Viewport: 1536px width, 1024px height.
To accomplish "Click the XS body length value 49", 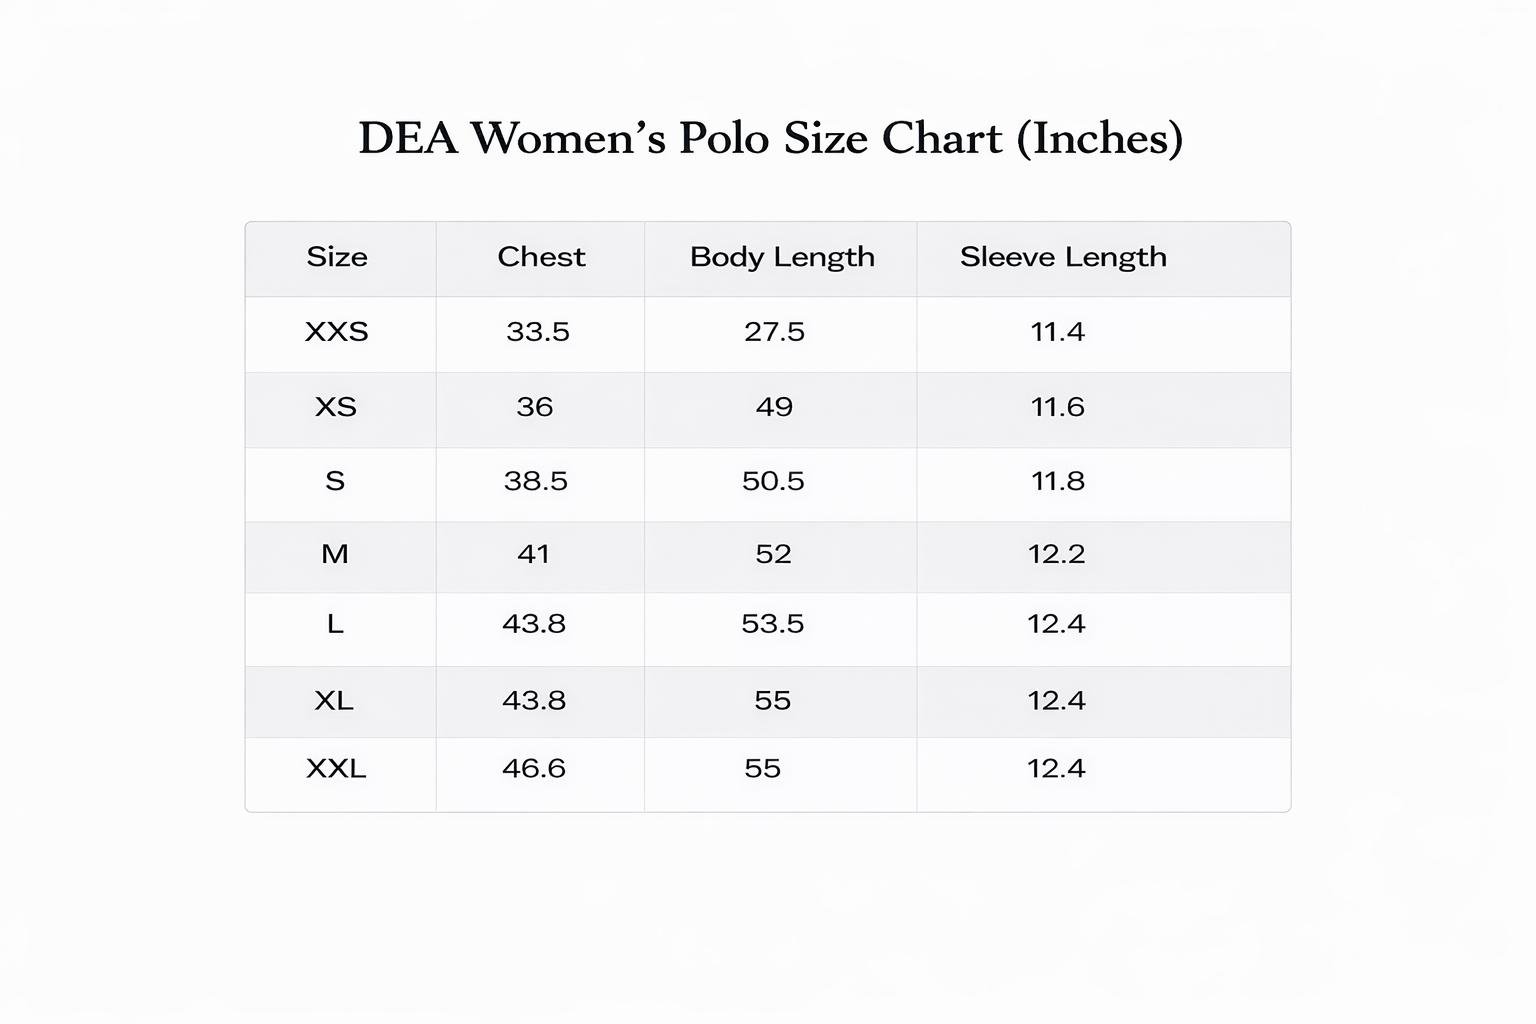I will 774,407.
